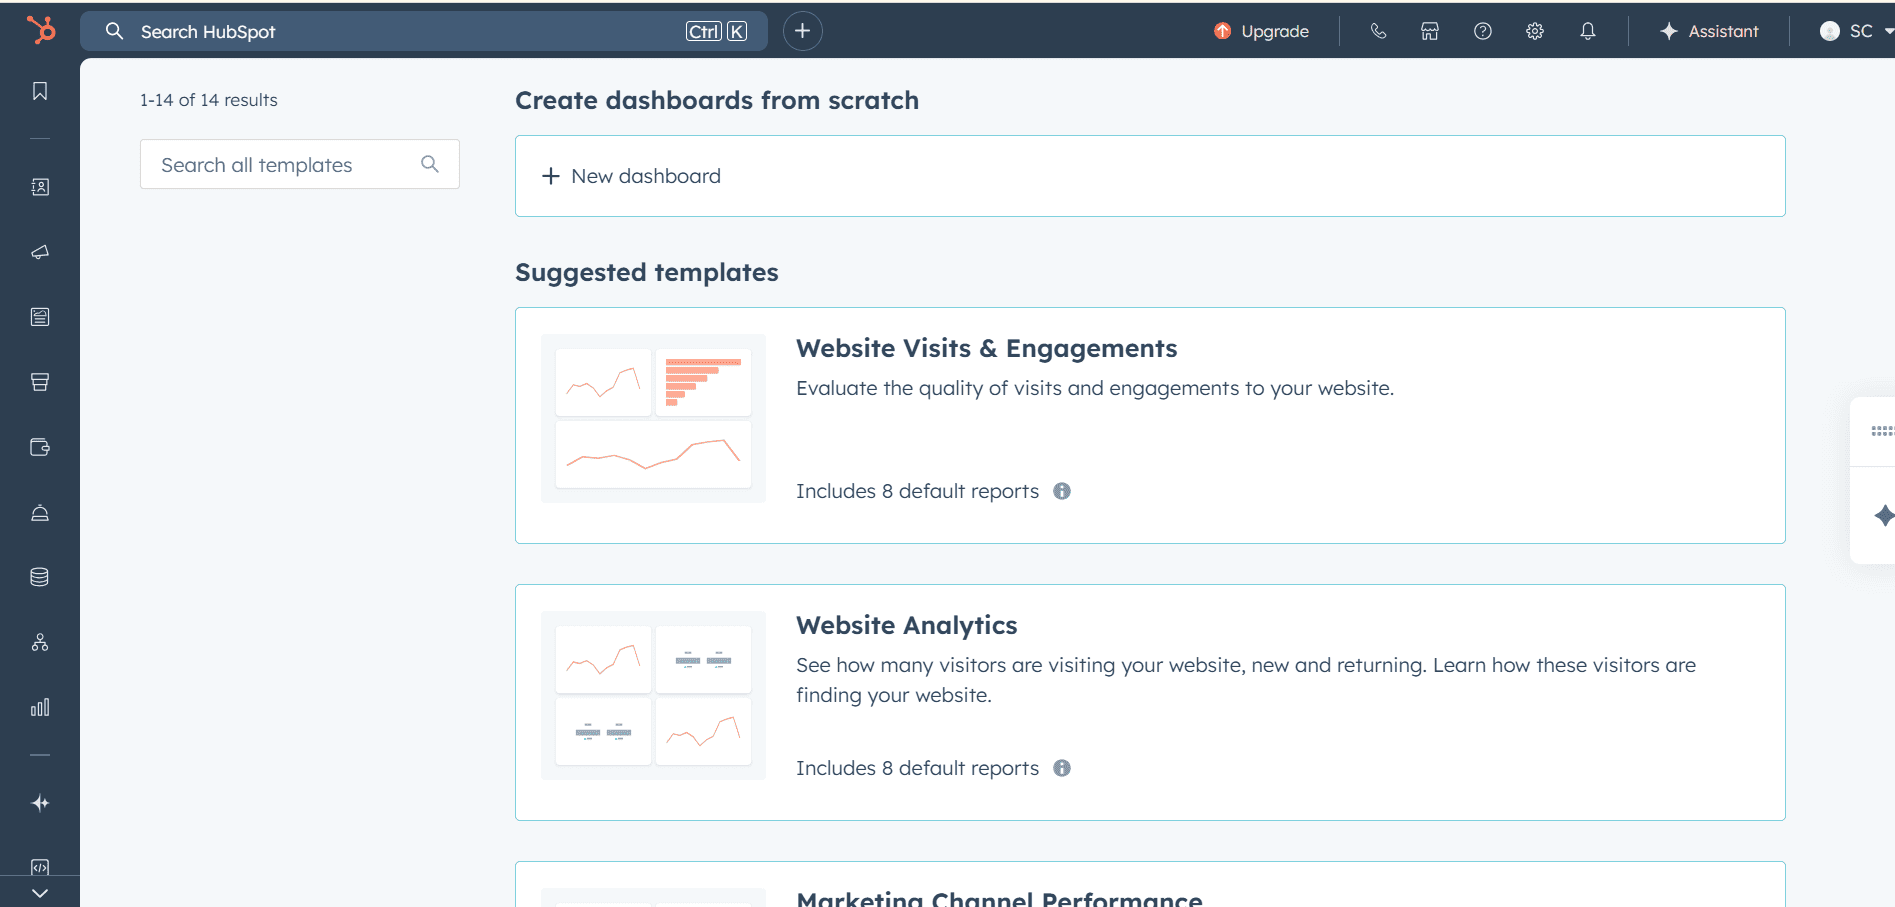Check notifications via the bell icon

tap(1587, 31)
